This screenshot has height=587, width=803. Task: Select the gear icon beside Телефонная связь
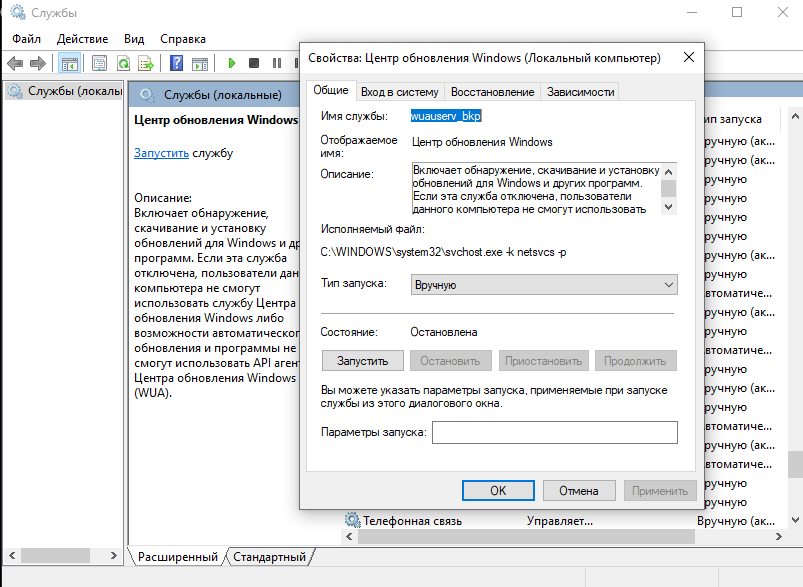(352, 520)
